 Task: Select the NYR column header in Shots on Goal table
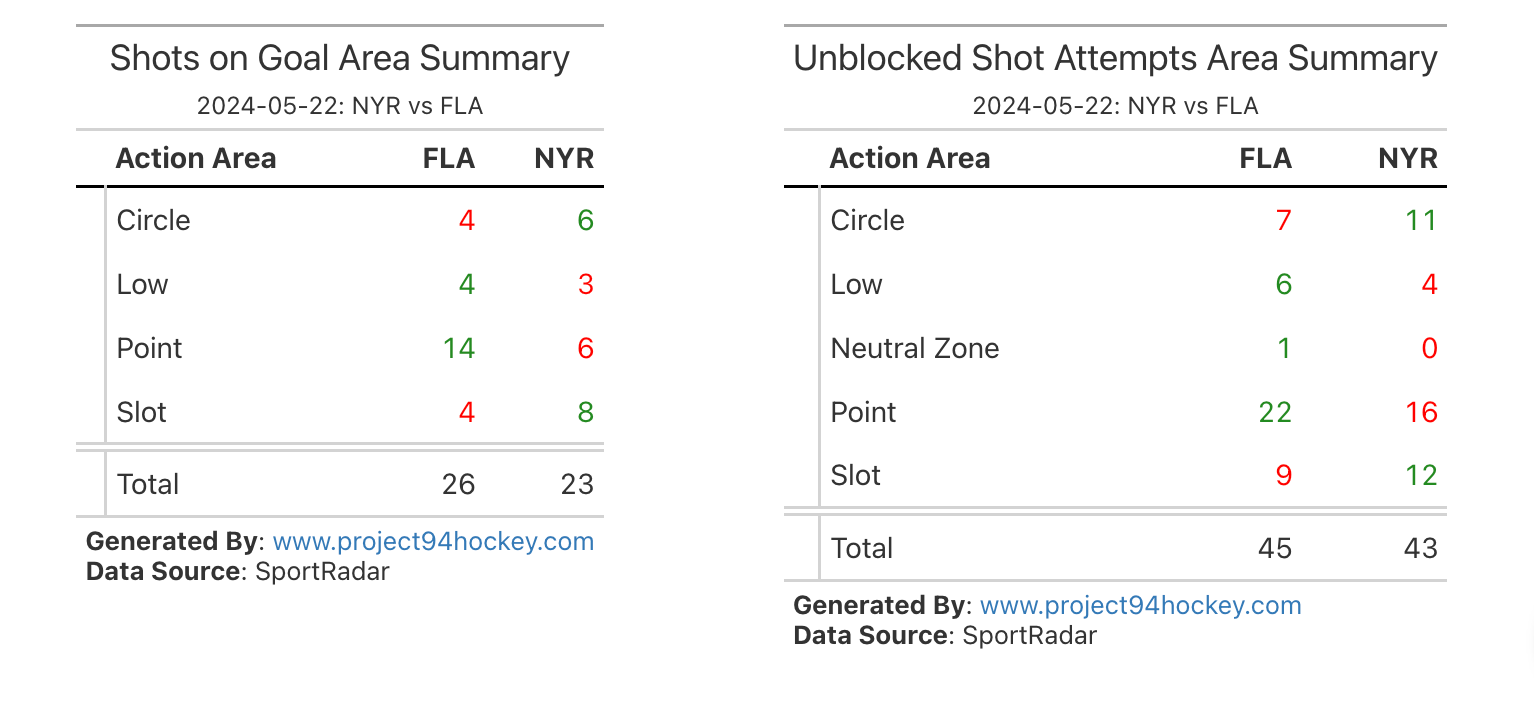tap(564, 158)
